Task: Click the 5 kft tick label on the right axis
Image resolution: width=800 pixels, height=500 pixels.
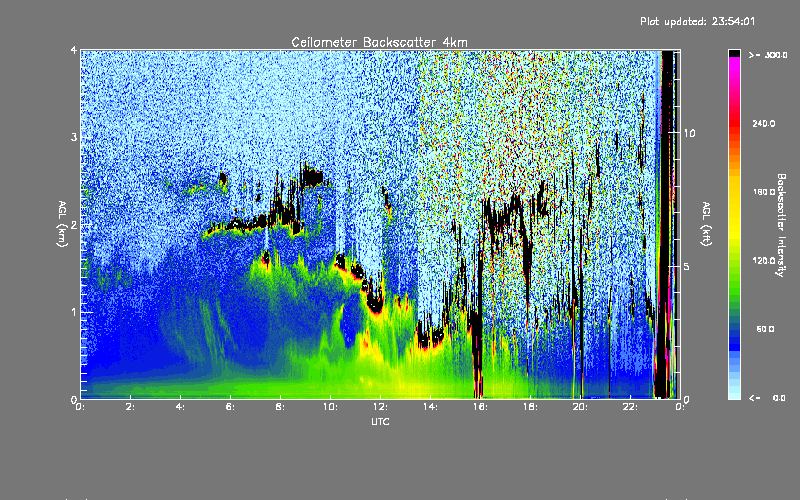Action: click(x=686, y=267)
